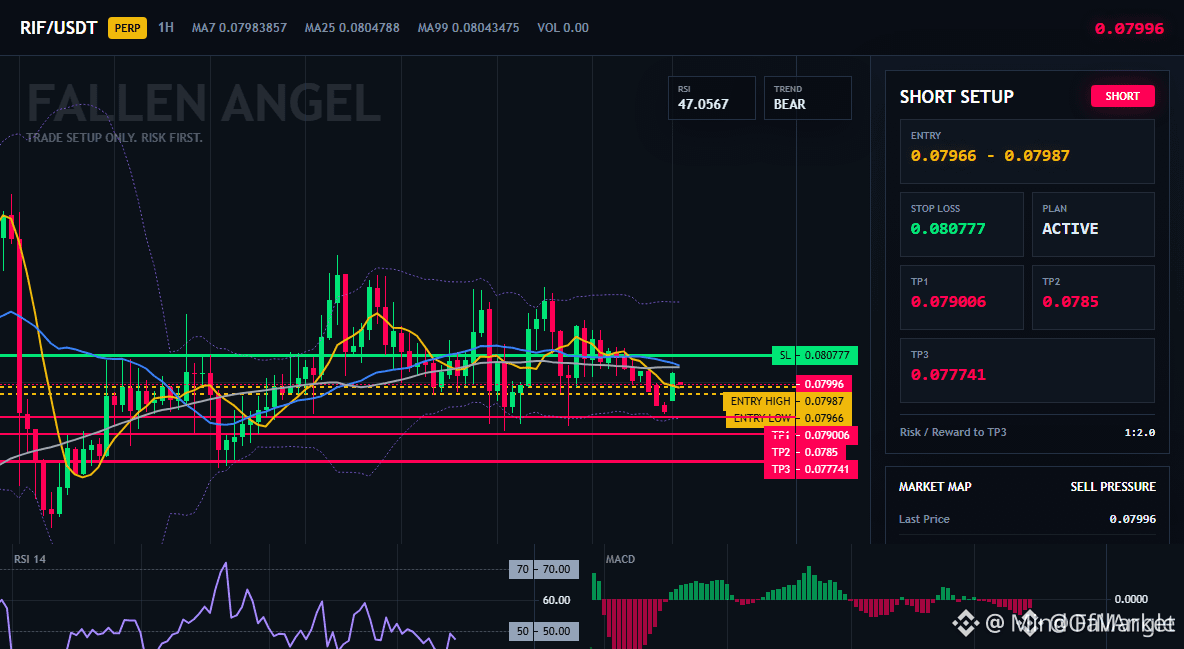Select the 1H timeframe label
This screenshot has width=1184, height=649.
click(166, 27)
